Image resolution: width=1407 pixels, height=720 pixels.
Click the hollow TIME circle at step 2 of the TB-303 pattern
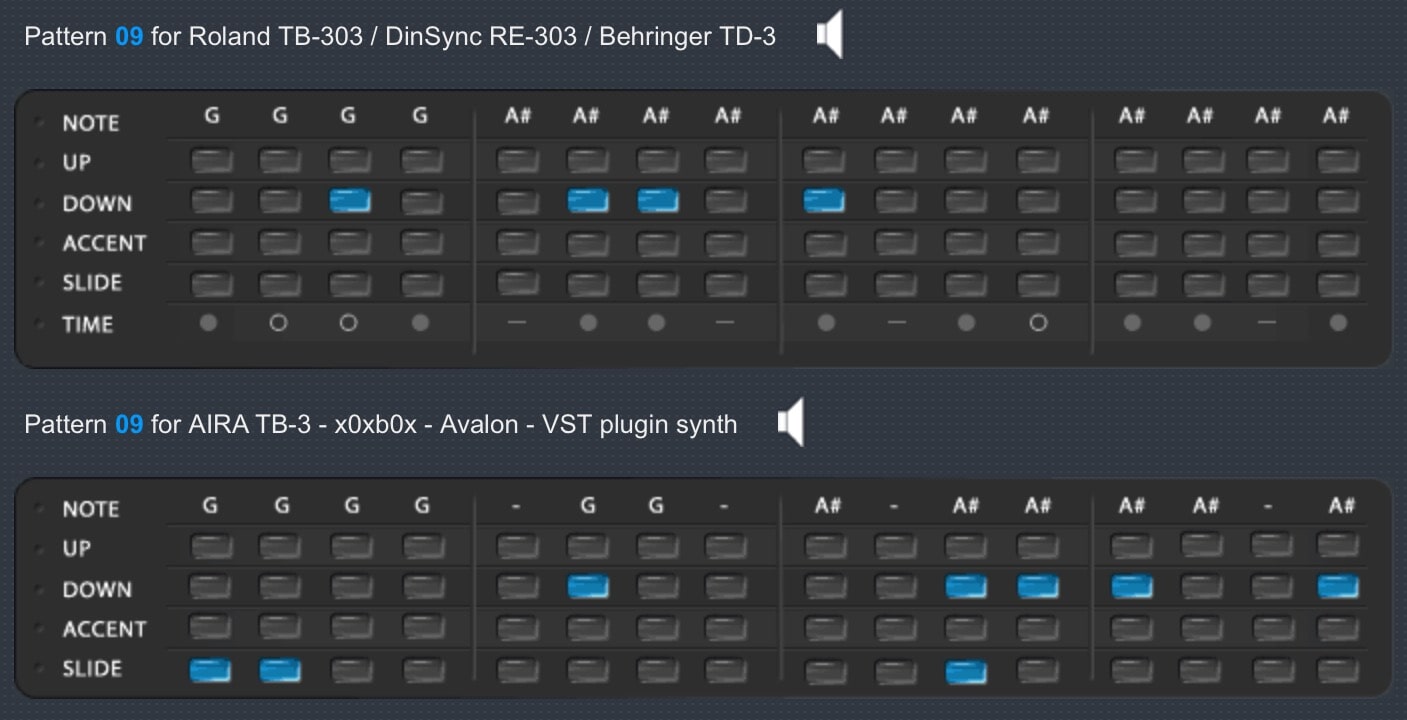click(x=278, y=323)
